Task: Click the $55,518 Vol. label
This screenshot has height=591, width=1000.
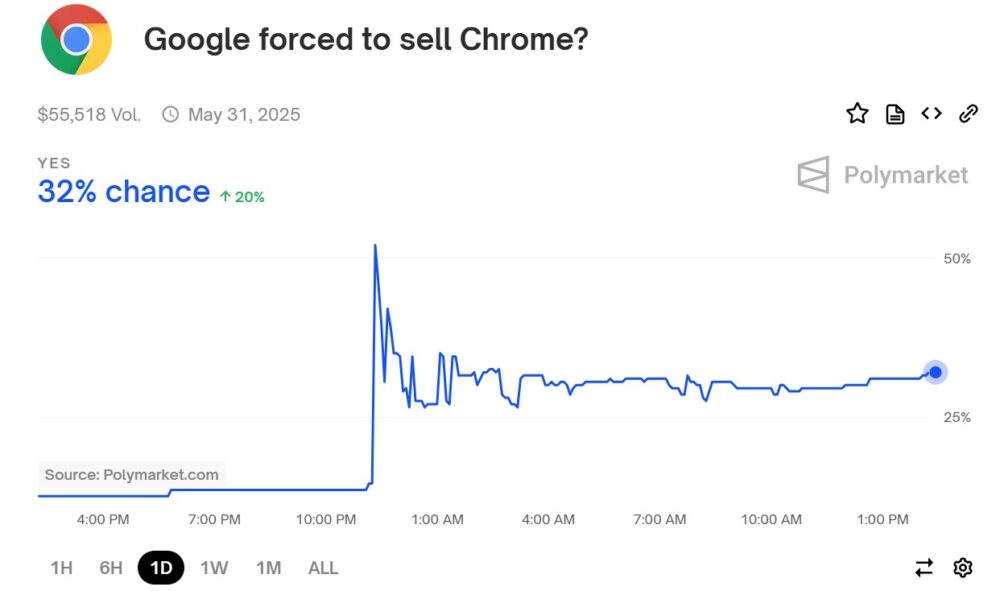Action: [x=88, y=114]
